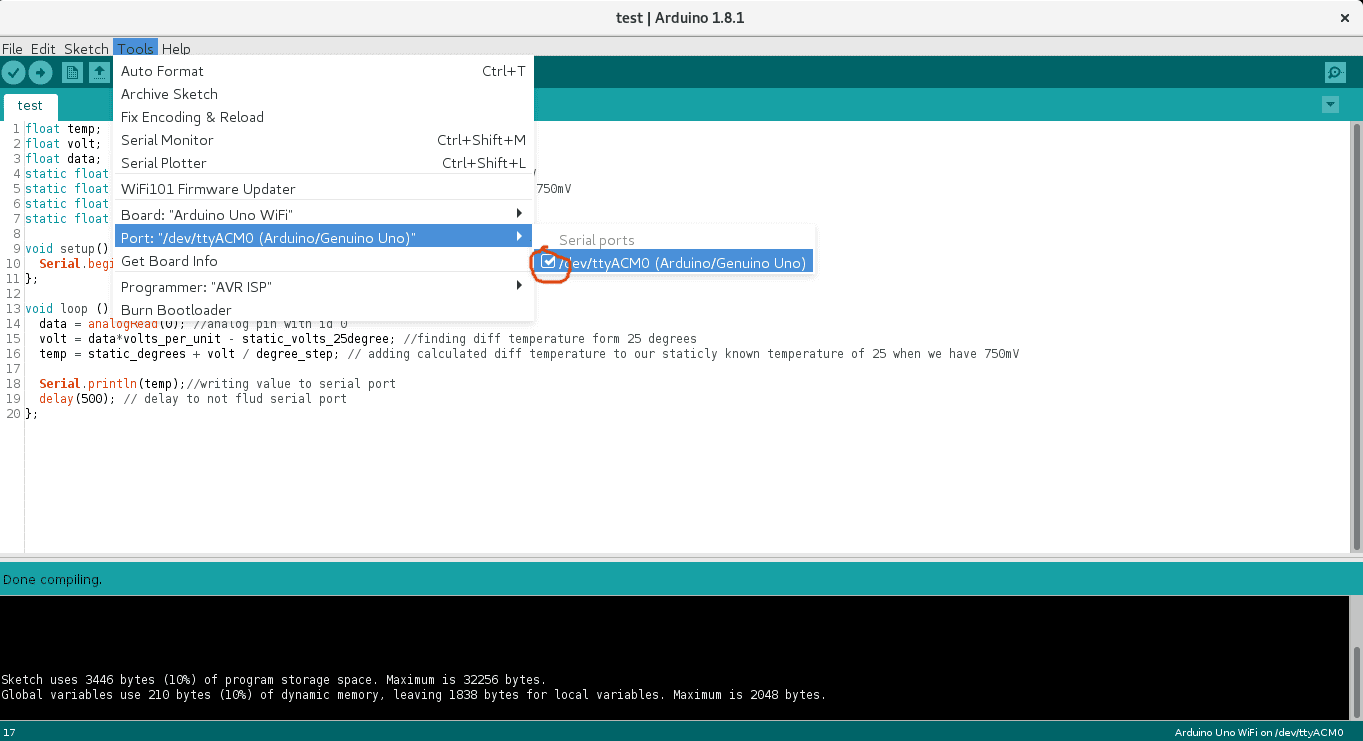Open the tab options dropdown arrow
Viewport: 1363px width, 741px height.
coord(1330,104)
